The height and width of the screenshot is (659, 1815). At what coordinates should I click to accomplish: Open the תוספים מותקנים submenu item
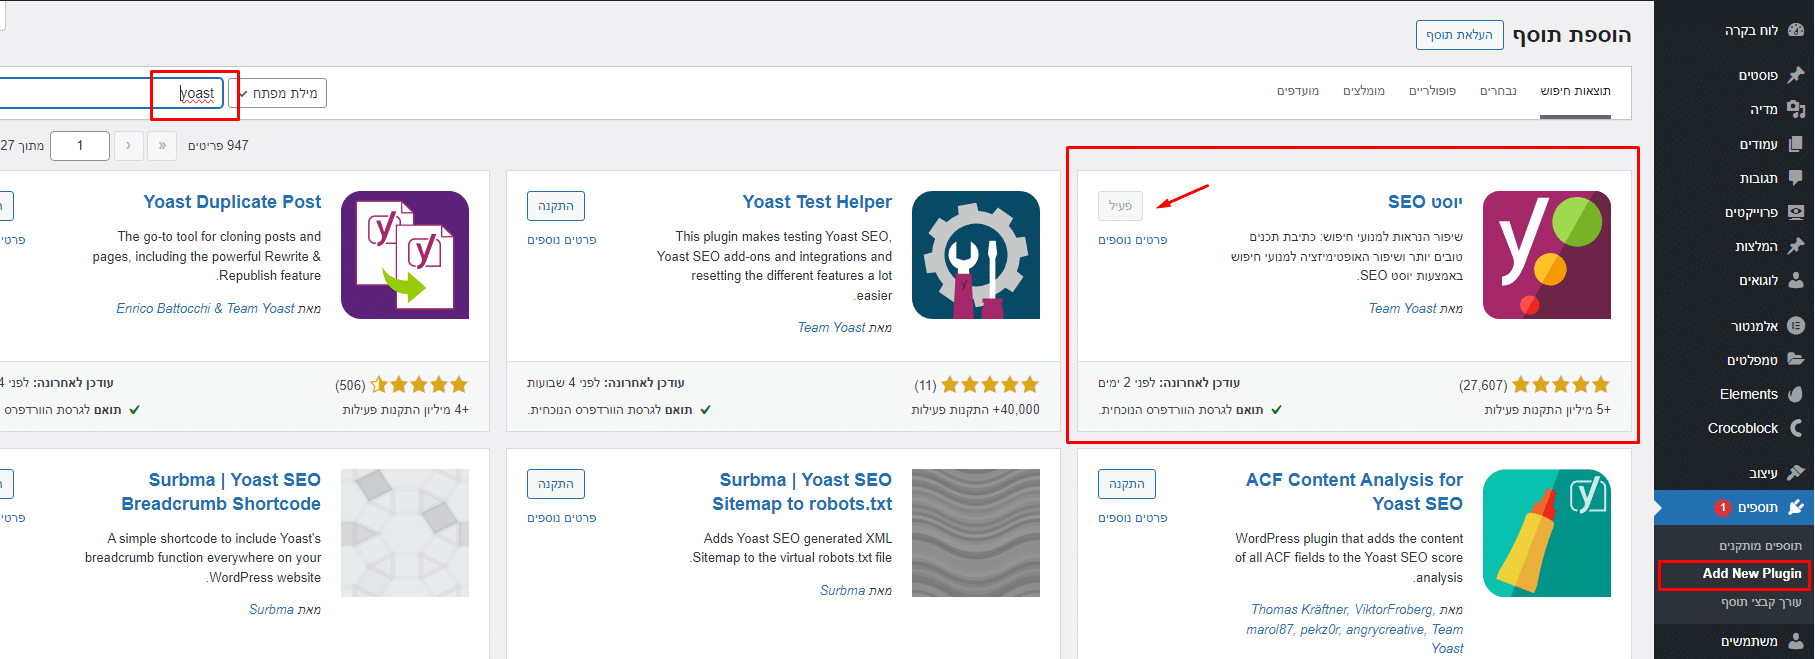[1760, 546]
